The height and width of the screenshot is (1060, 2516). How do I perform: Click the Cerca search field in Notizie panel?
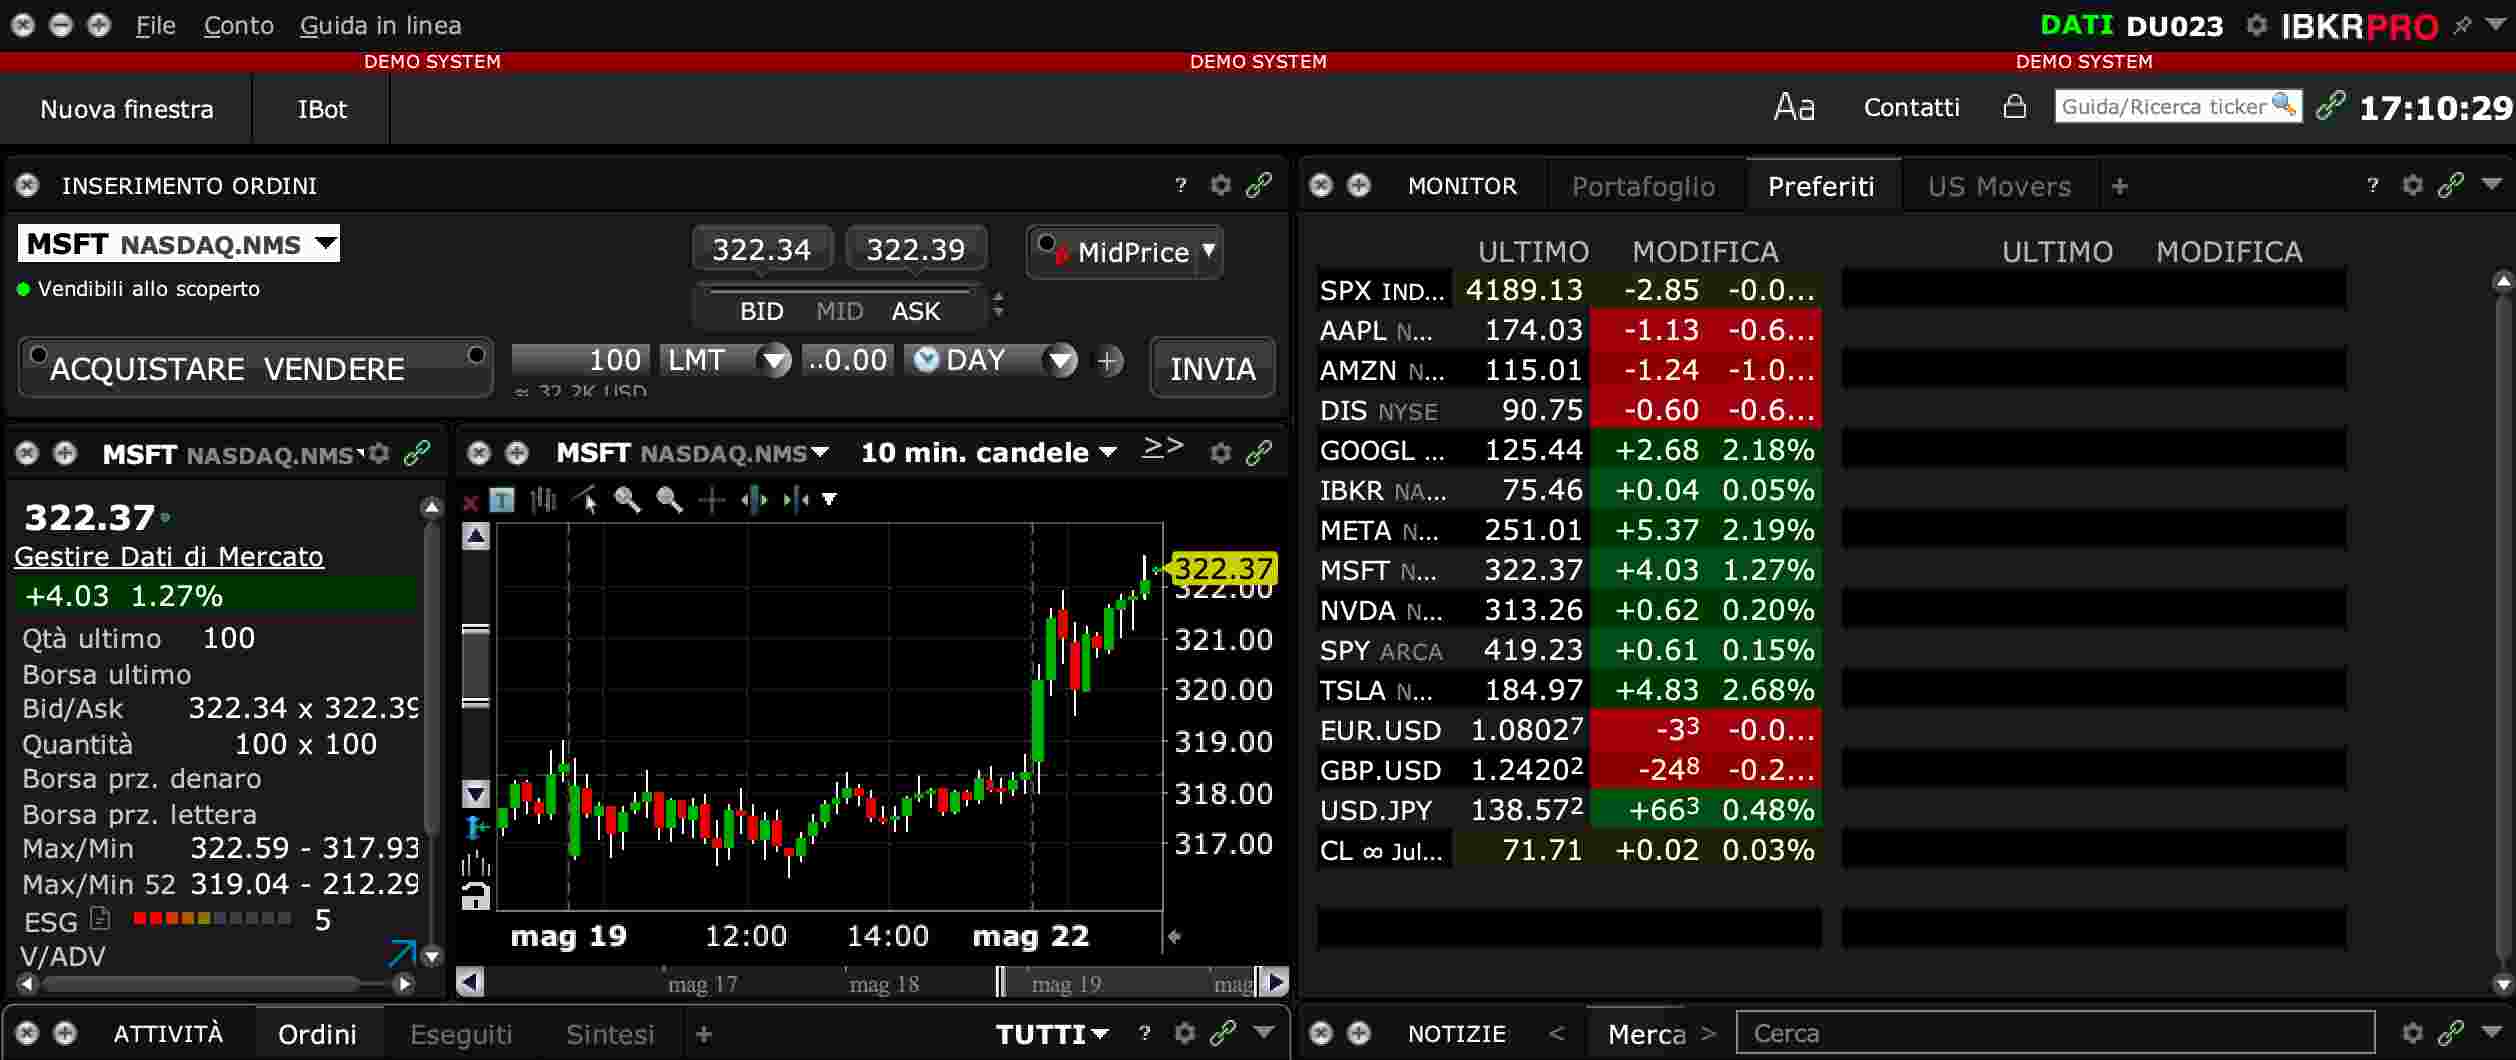coord(2055,1033)
